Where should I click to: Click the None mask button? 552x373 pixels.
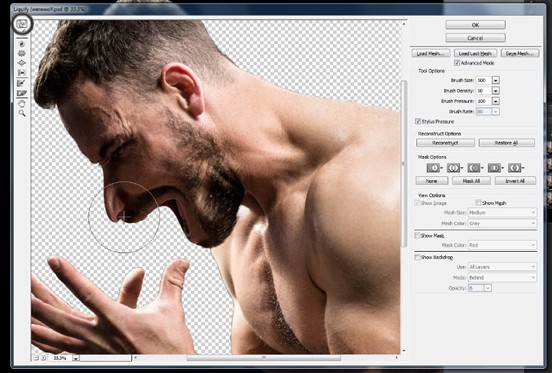pos(432,181)
